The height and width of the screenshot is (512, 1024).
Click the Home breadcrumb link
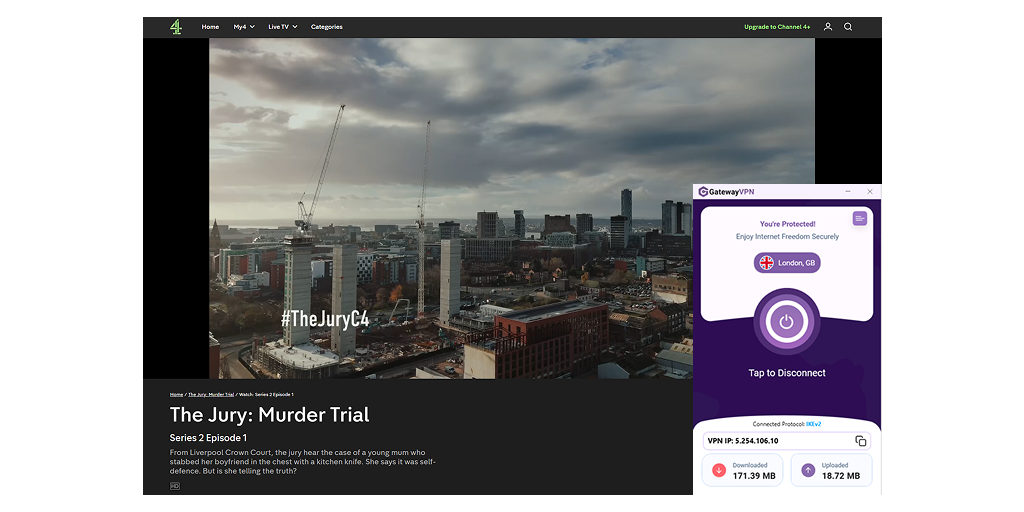176,394
